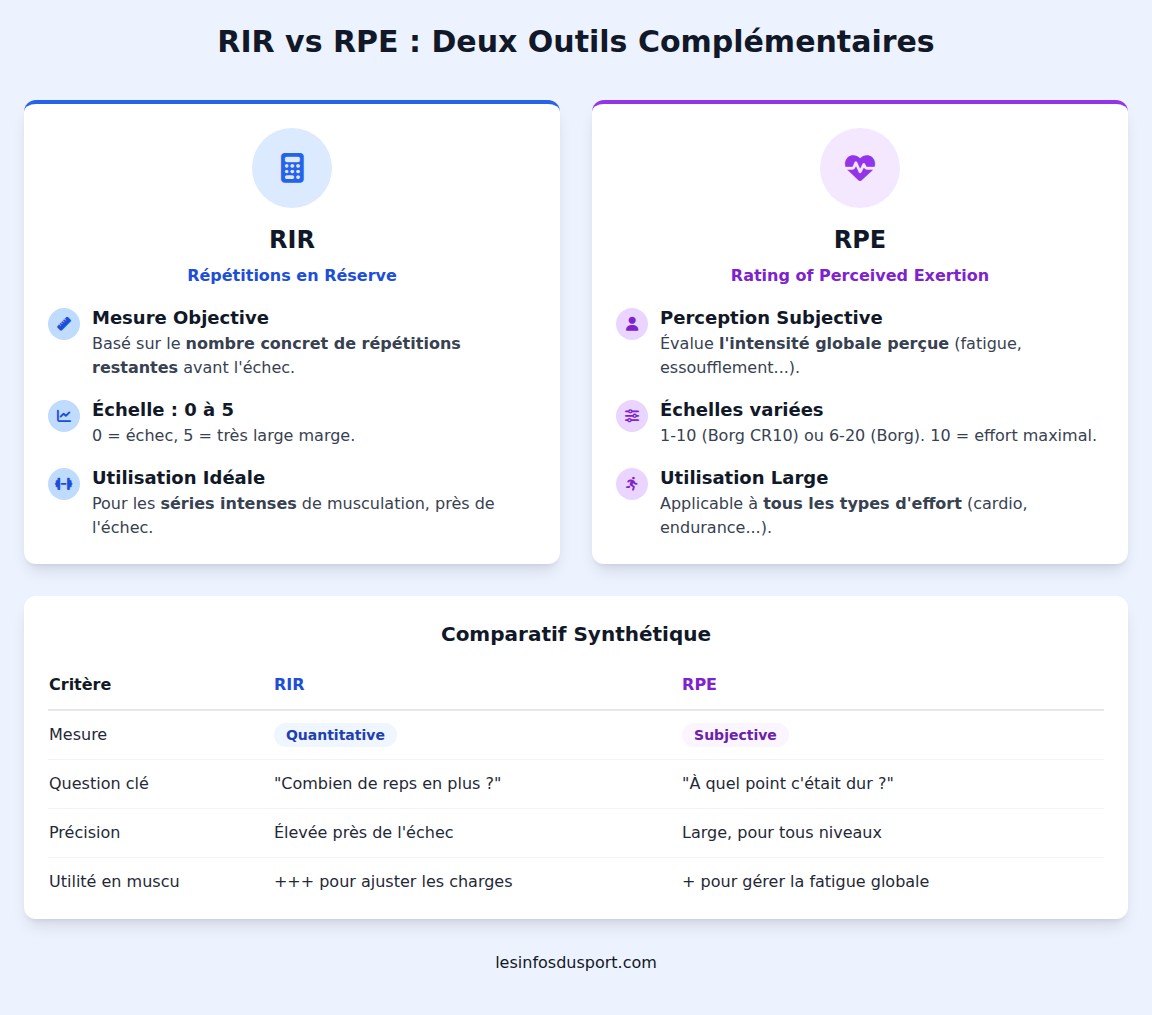Click the RIR vs RPE page title
This screenshot has width=1152, height=1015.
pyautogui.click(x=576, y=42)
